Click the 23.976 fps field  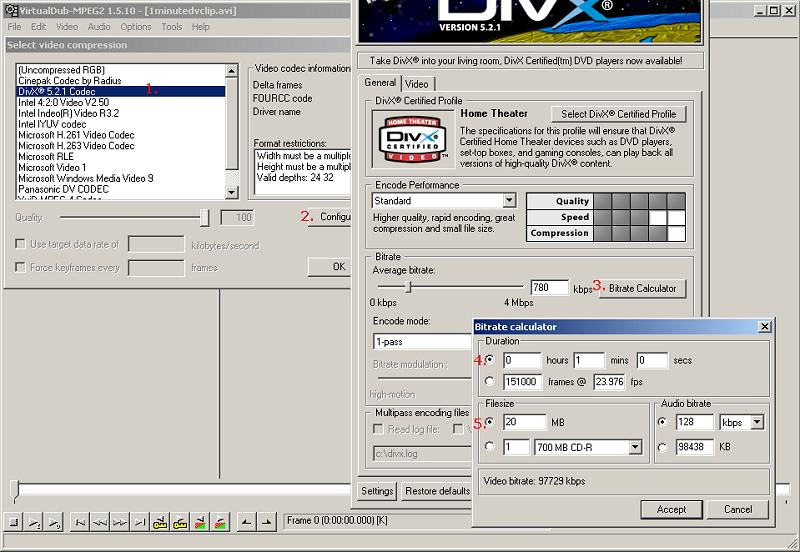(609, 382)
